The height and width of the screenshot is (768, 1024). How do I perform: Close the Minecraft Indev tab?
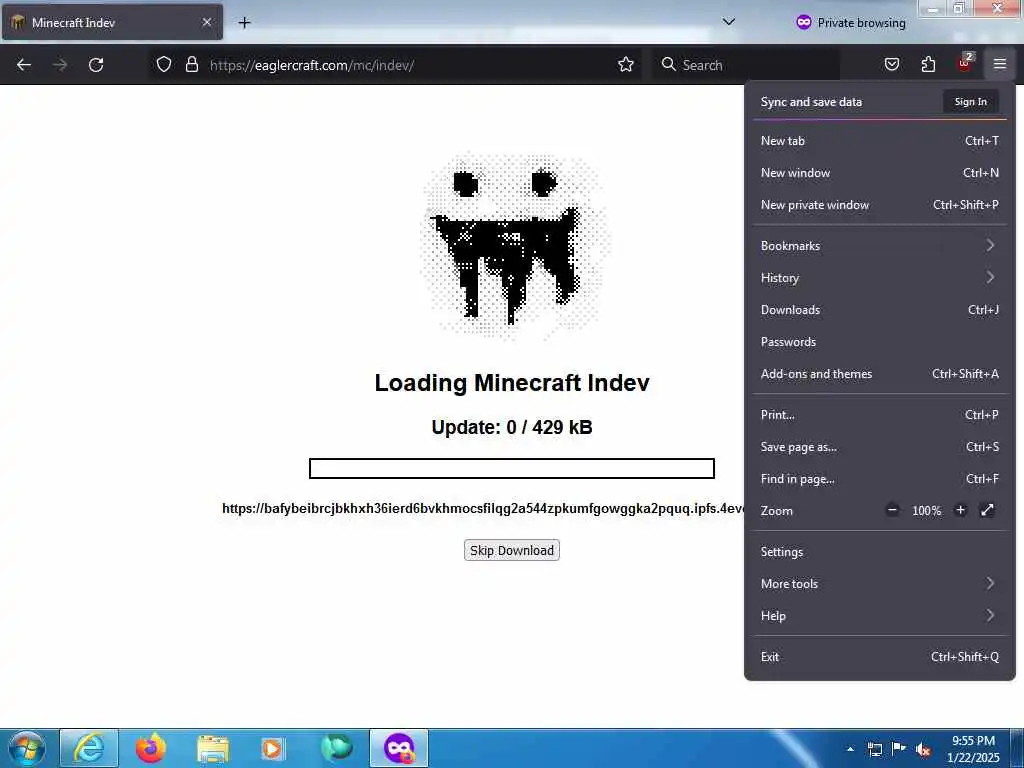pos(206,22)
